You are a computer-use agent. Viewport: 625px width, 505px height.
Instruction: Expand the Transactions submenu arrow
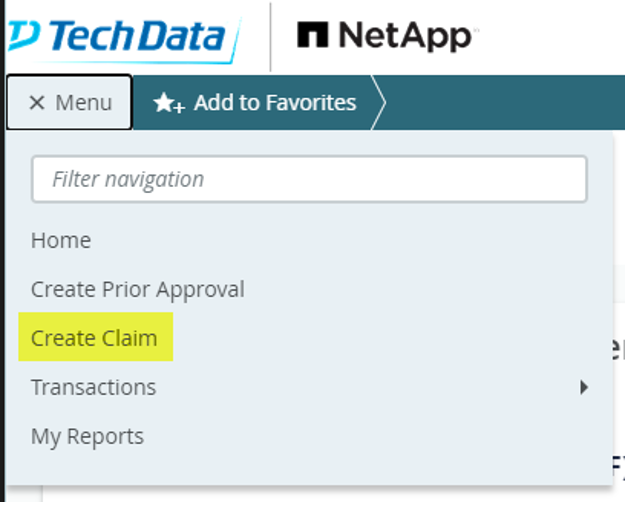click(x=585, y=387)
